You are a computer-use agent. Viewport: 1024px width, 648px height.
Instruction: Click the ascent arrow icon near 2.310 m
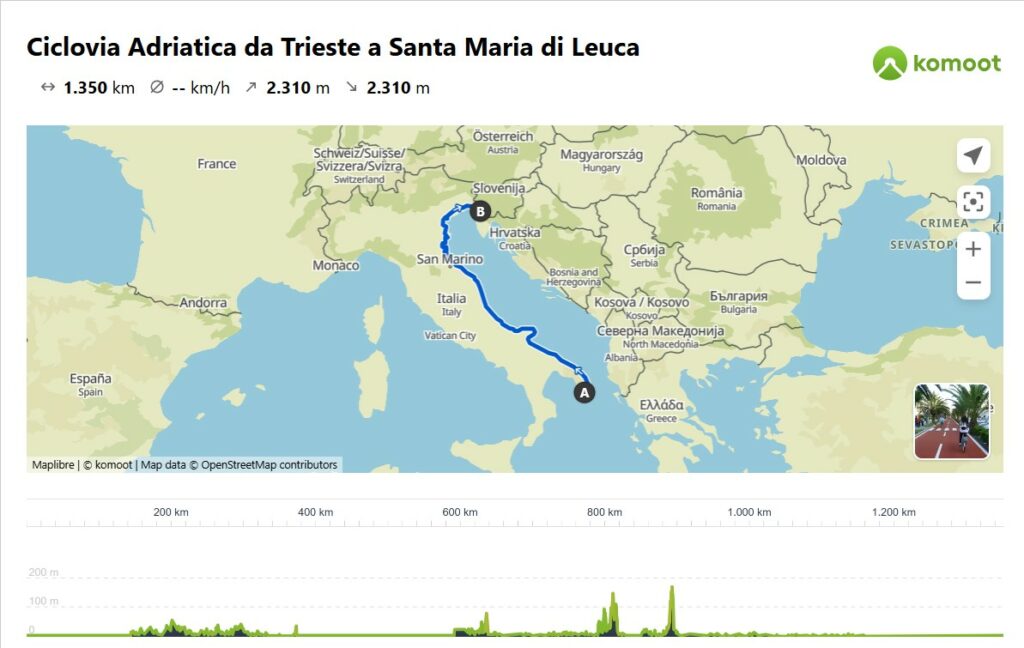click(x=251, y=87)
